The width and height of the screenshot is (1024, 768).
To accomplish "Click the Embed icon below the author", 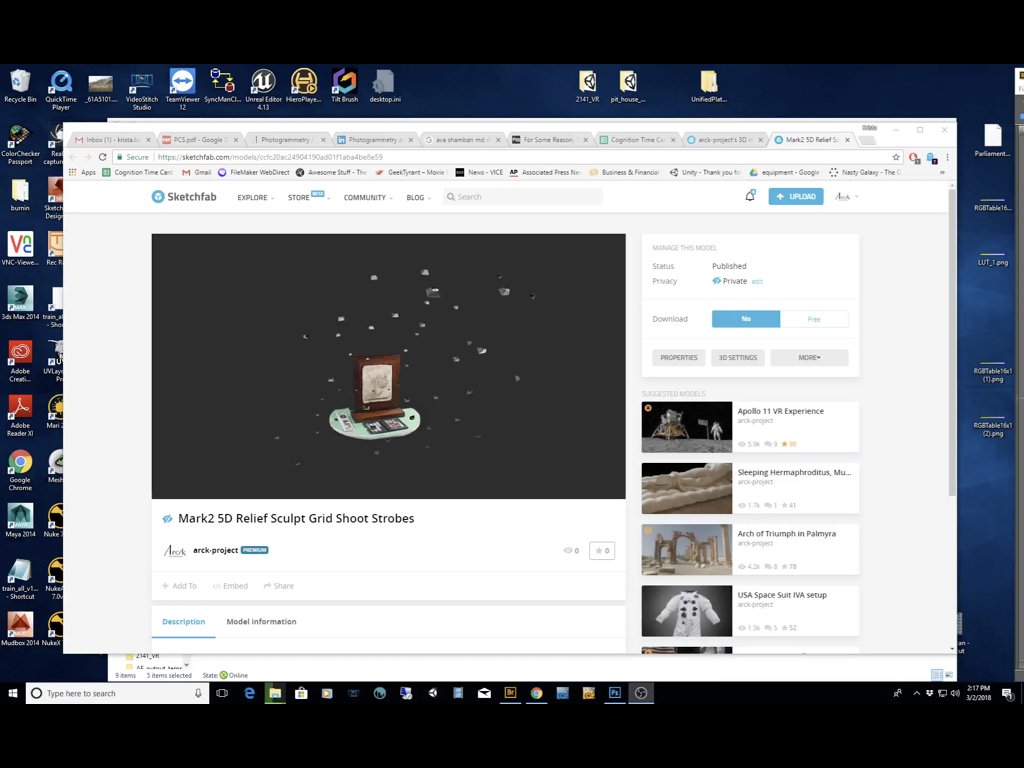I will click(x=216, y=586).
